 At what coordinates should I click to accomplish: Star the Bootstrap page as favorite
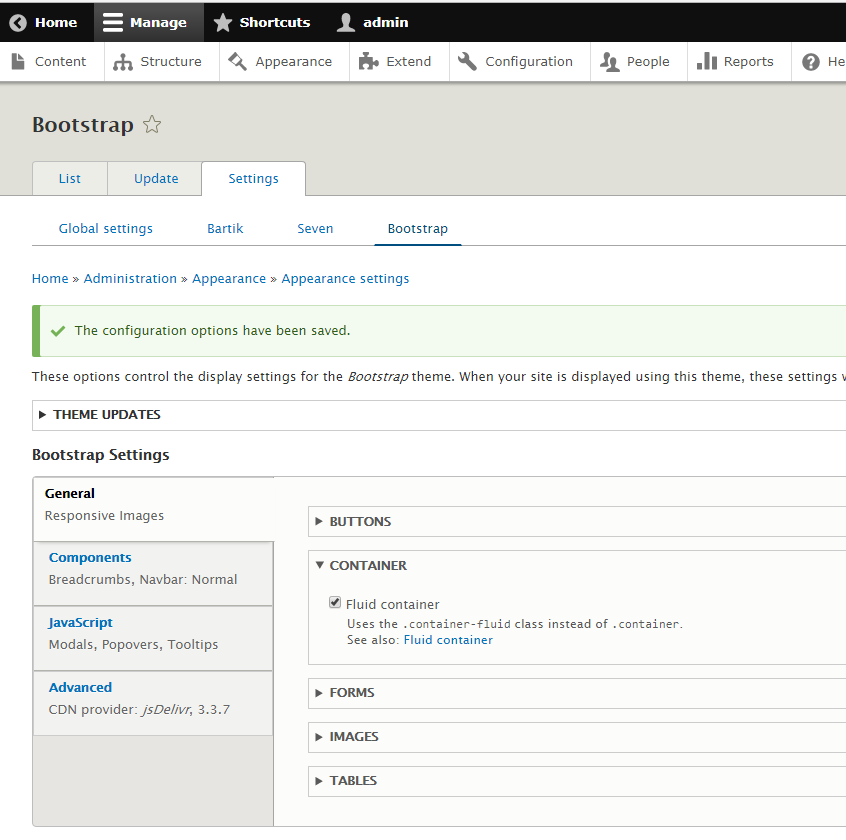[151, 124]
